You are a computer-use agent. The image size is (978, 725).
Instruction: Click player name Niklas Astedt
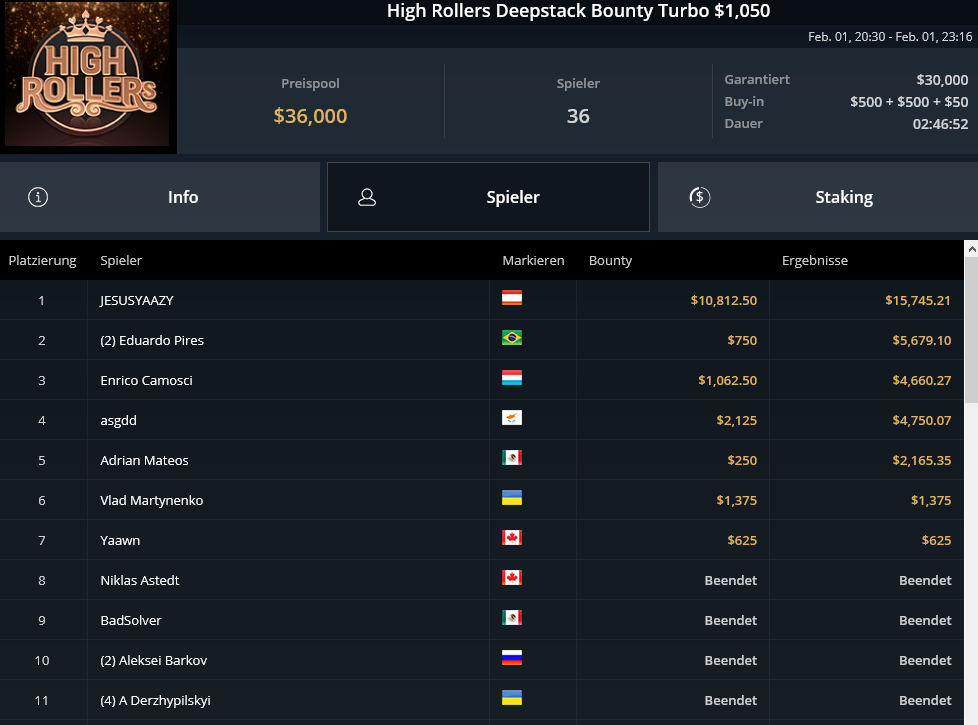pyautogui.click(x=140, y=580)
